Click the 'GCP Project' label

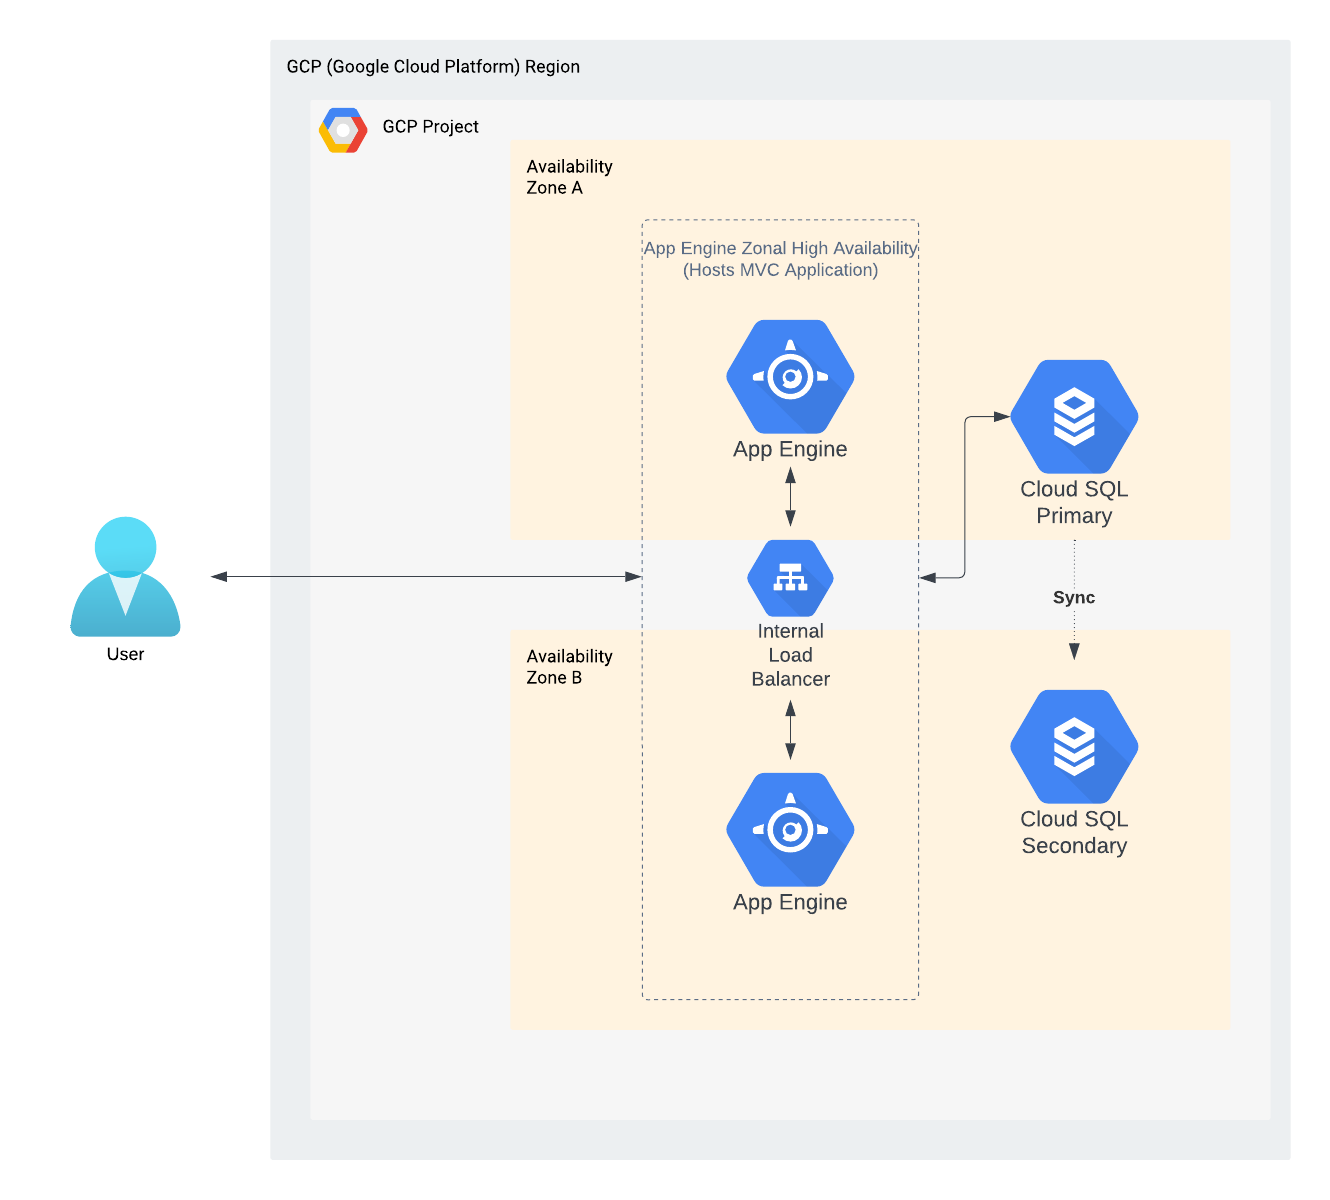pyautogui.click(x=430, y=127)
